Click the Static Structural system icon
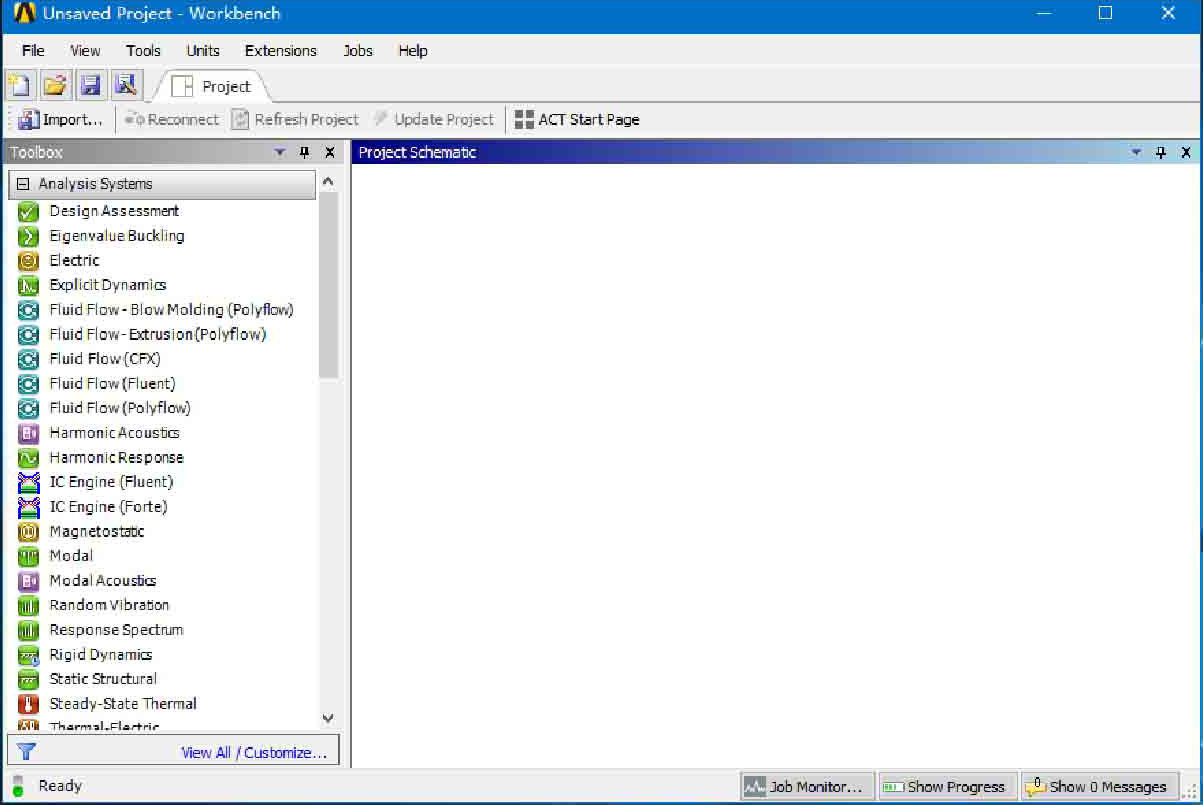Image resolution: width=1203 pixels, height=805 pixels. click(29, 679)
